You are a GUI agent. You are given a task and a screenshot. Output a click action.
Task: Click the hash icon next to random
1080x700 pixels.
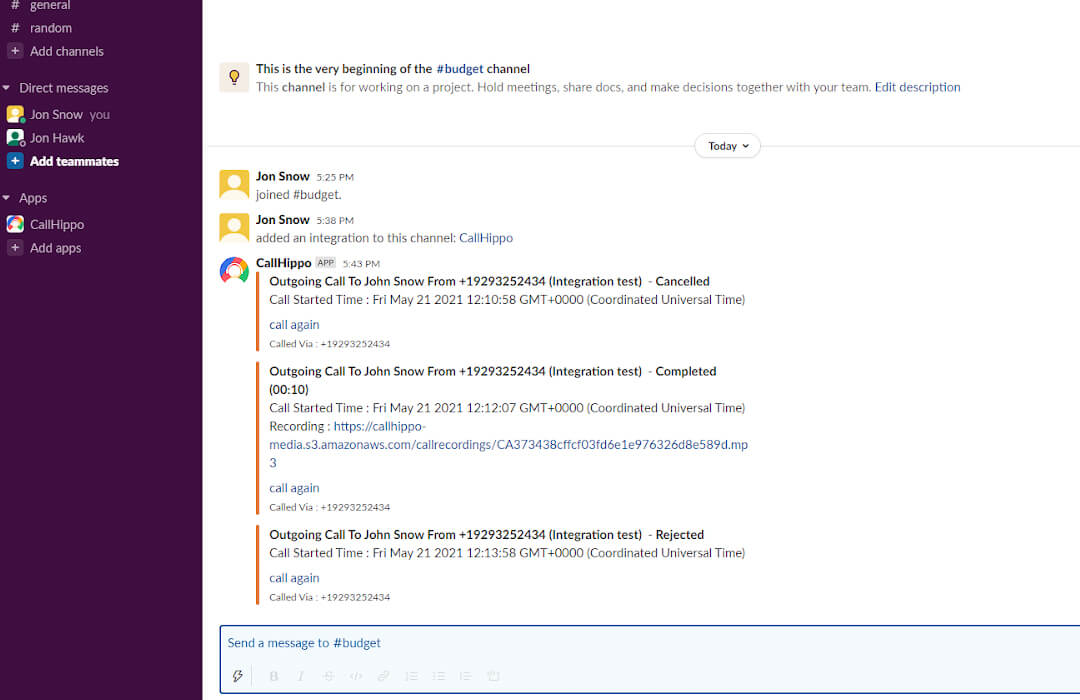(x=15, y=28)
